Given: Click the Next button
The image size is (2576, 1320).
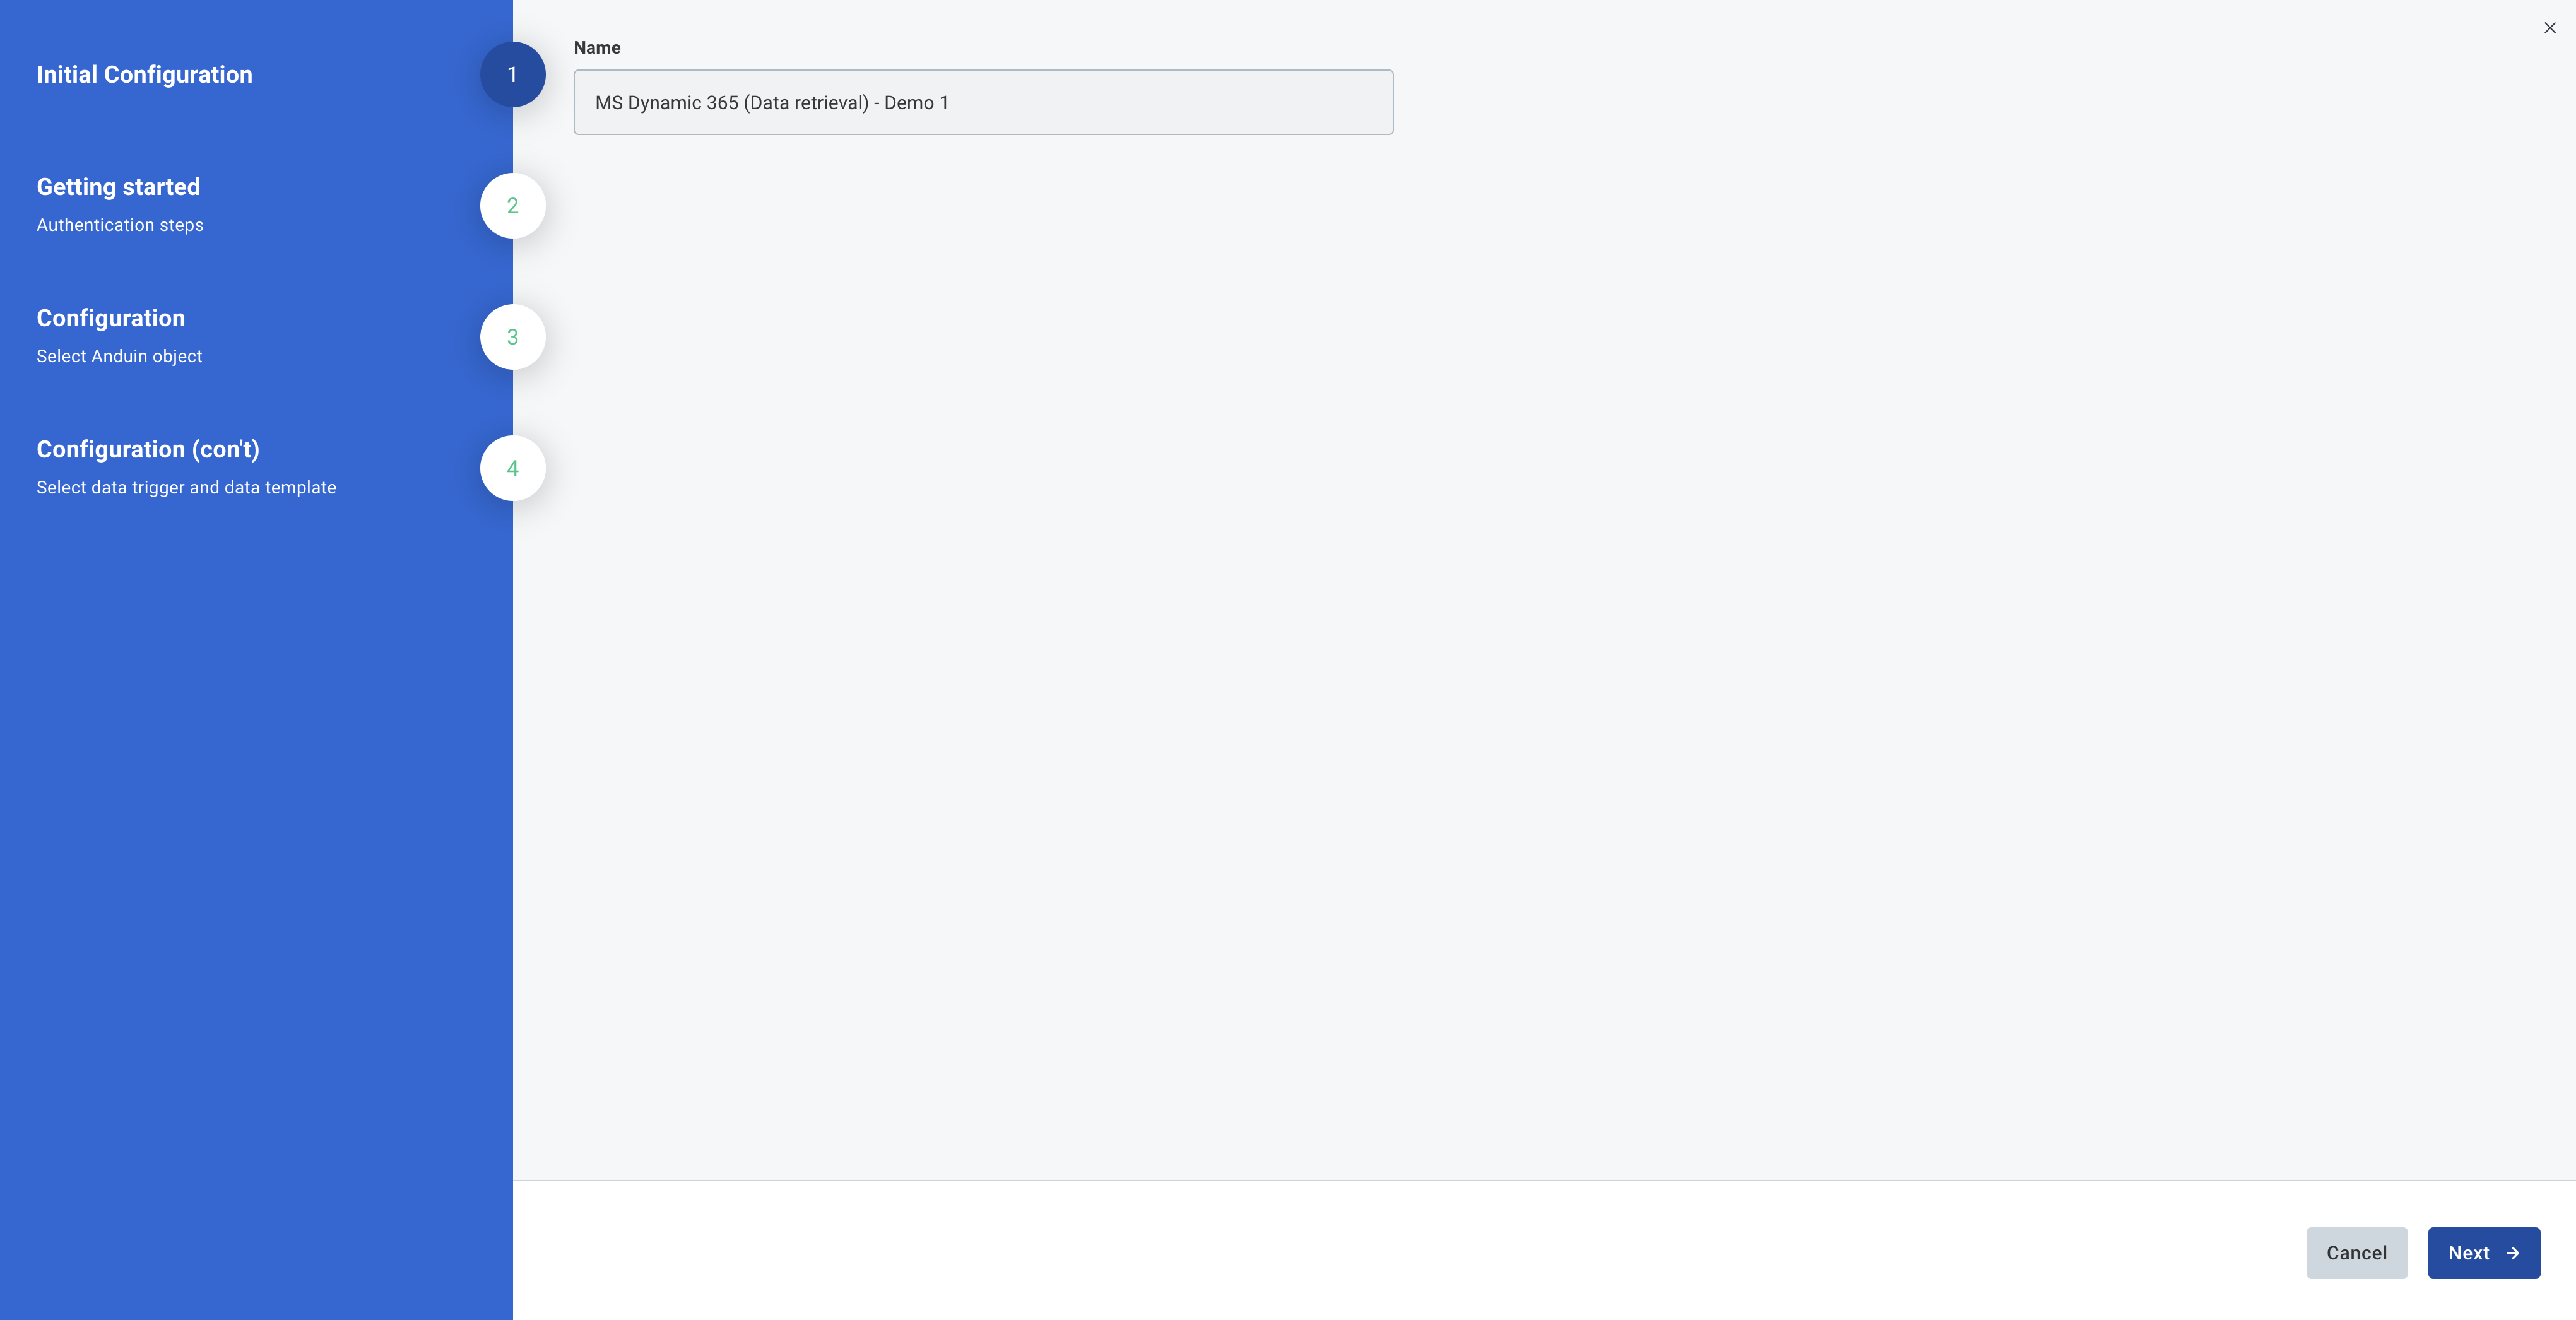Looking at the screenshot, I should coord(2483,1253).
